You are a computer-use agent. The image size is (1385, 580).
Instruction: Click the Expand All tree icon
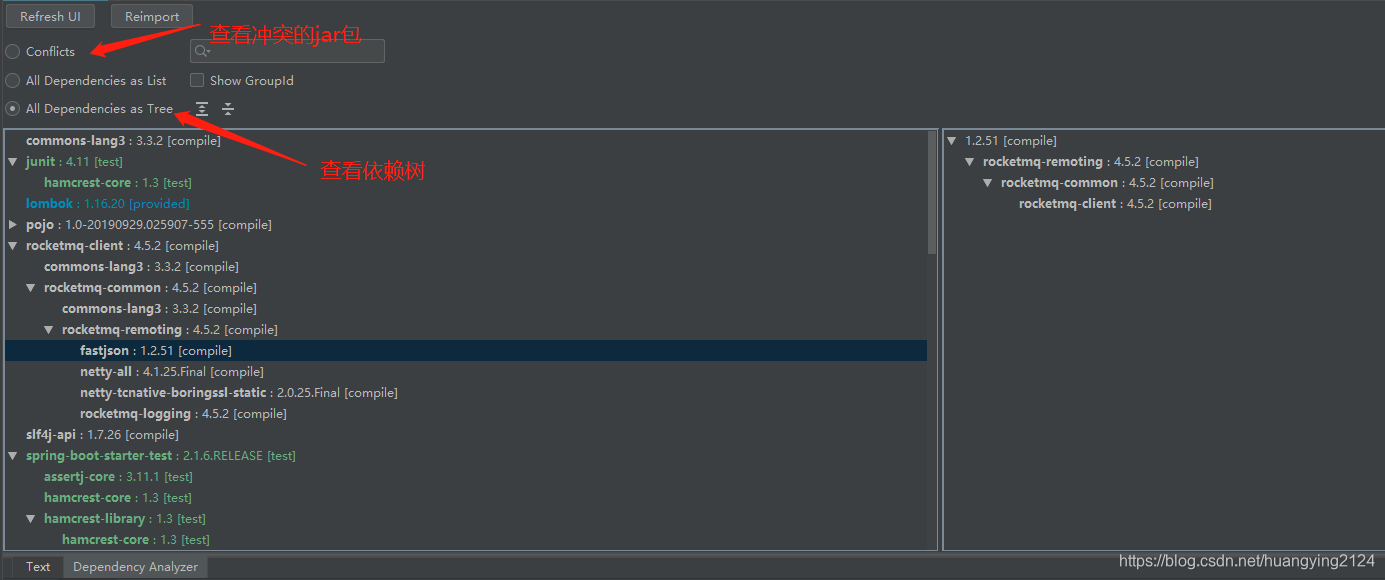[201, 109]
